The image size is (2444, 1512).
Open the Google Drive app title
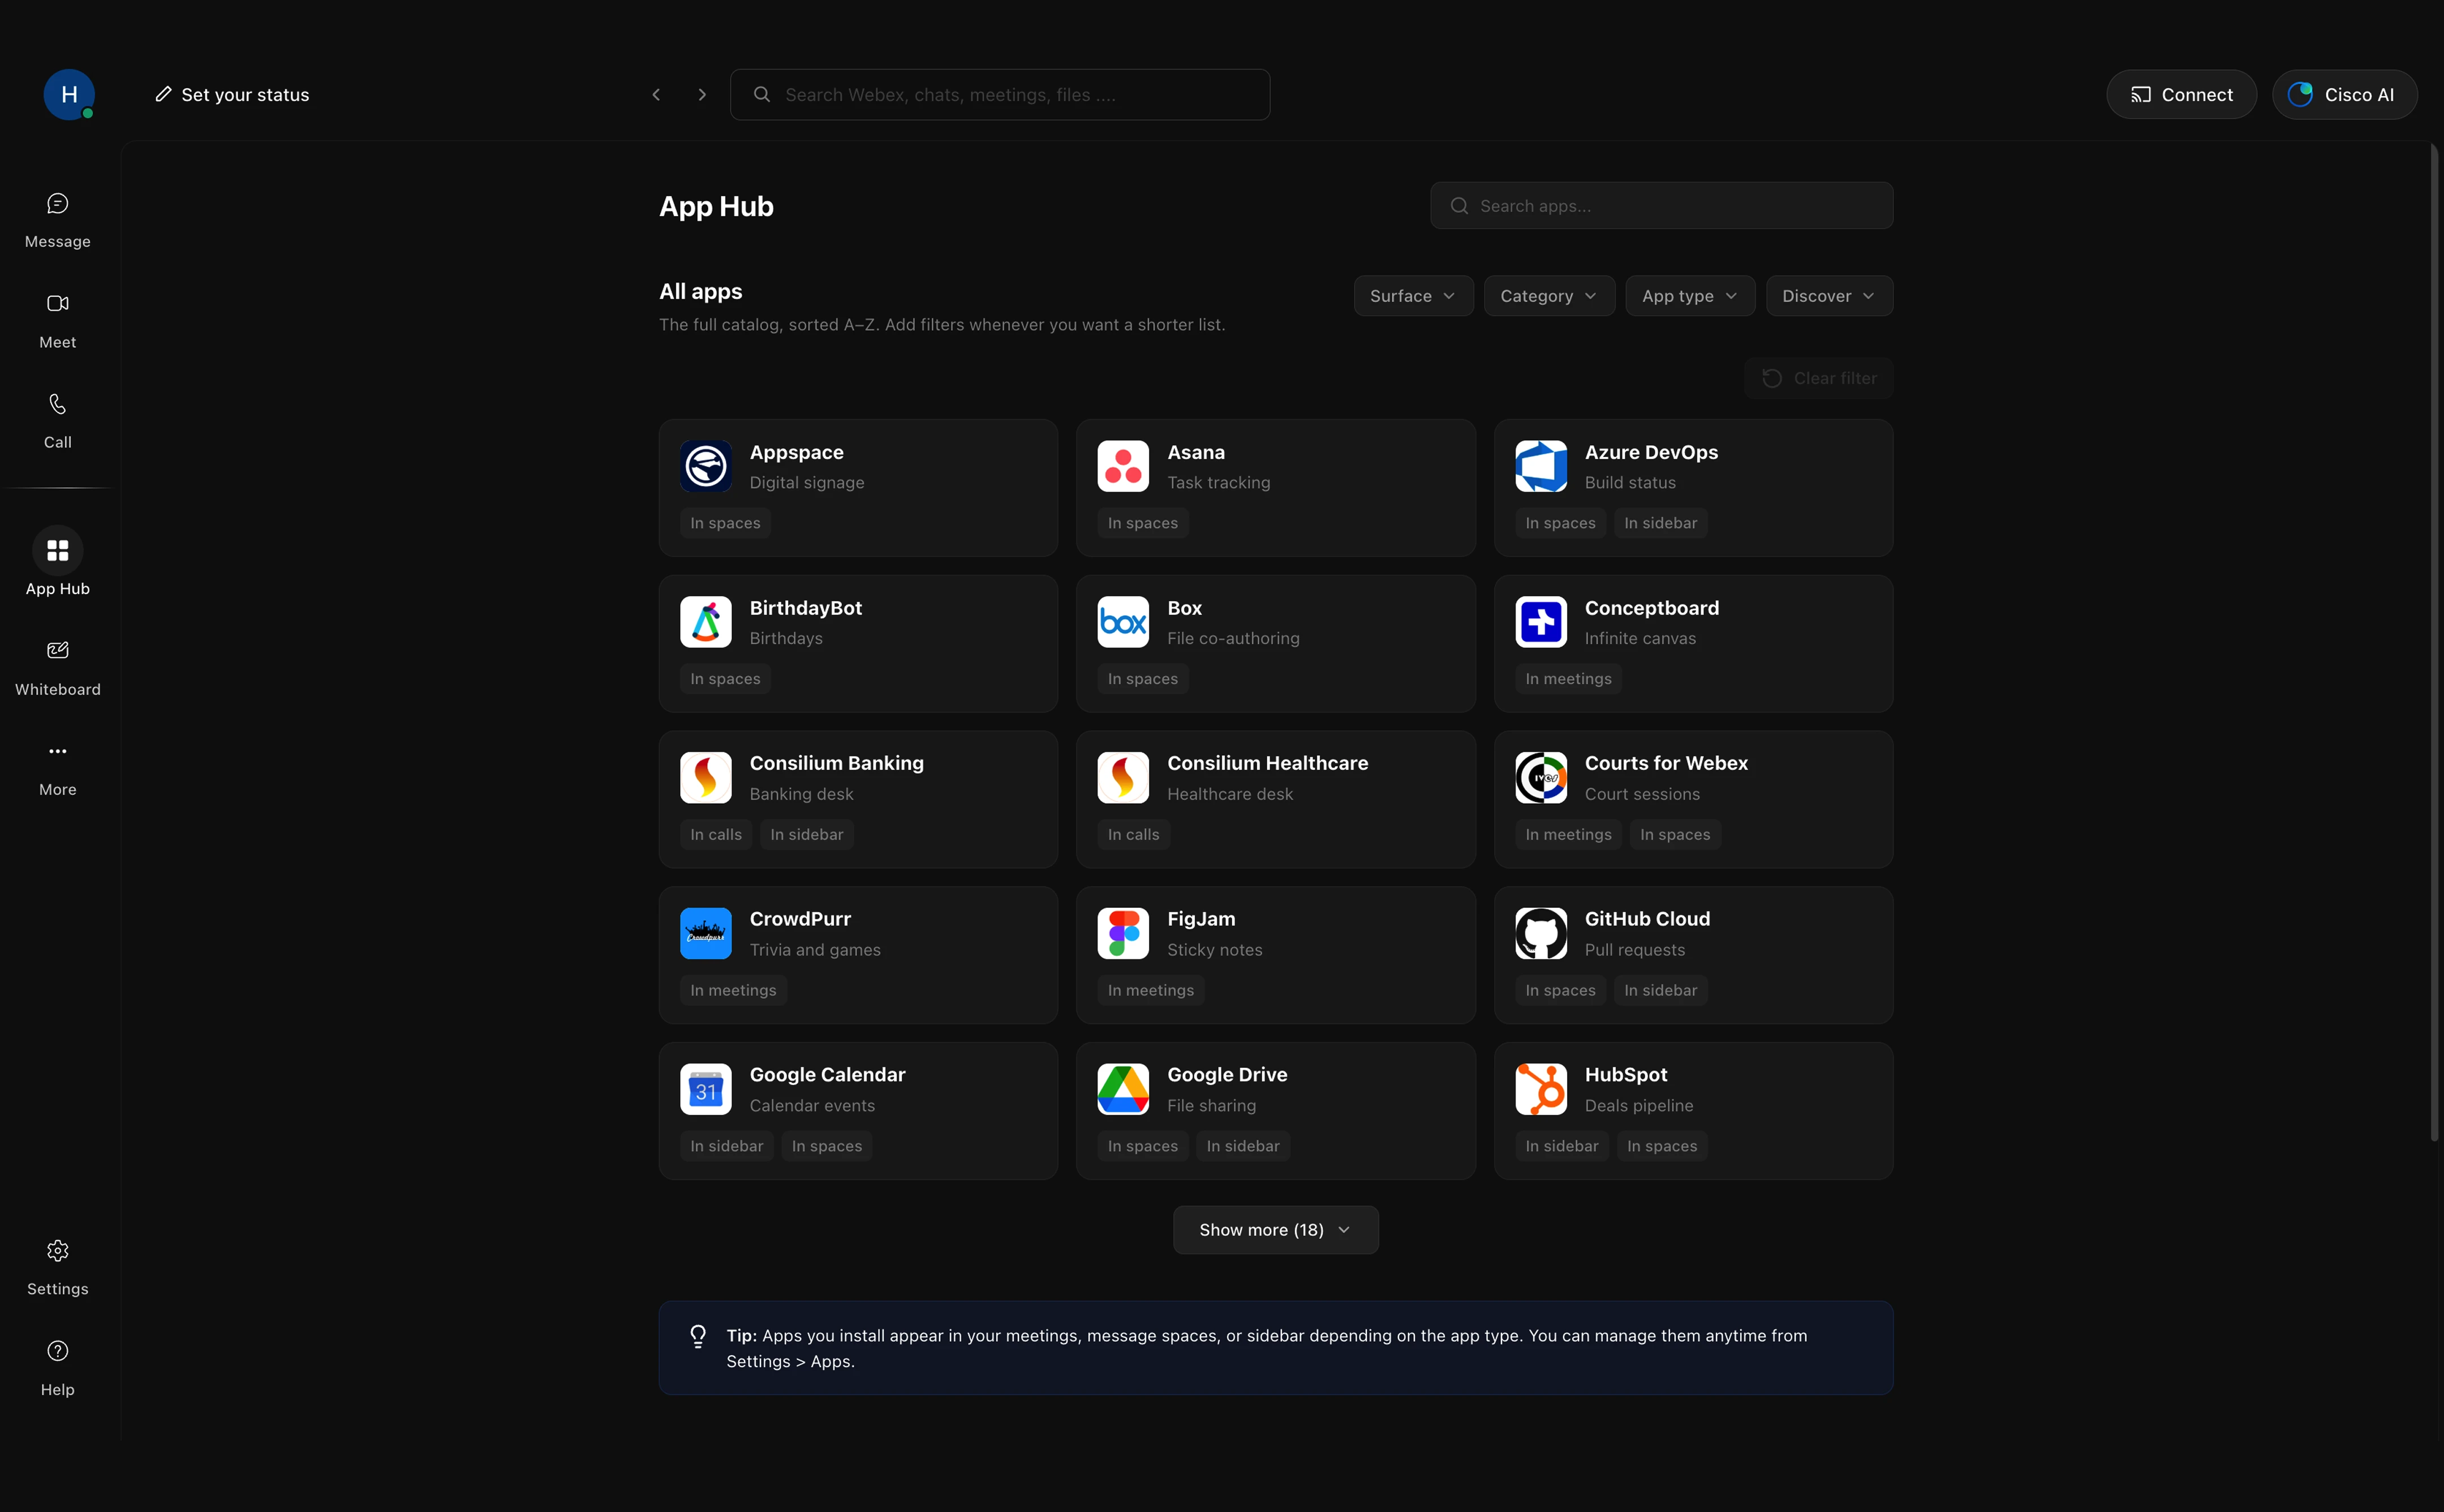1227,1075
